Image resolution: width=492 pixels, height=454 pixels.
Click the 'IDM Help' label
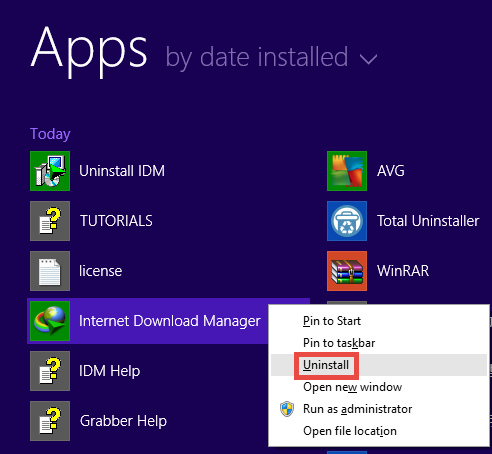(110, 371)
